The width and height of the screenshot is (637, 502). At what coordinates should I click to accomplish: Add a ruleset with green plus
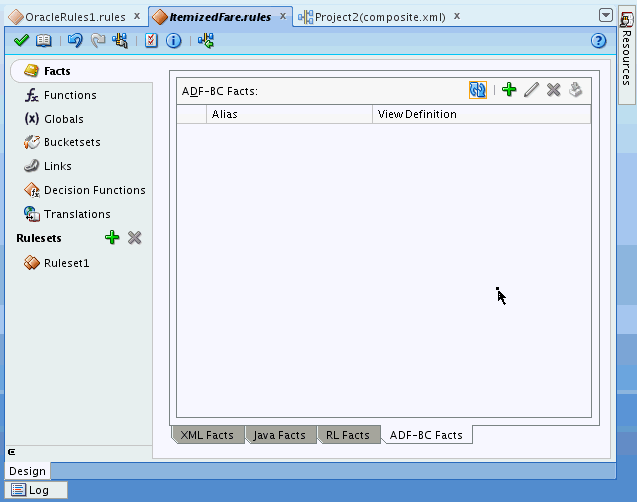112,237
